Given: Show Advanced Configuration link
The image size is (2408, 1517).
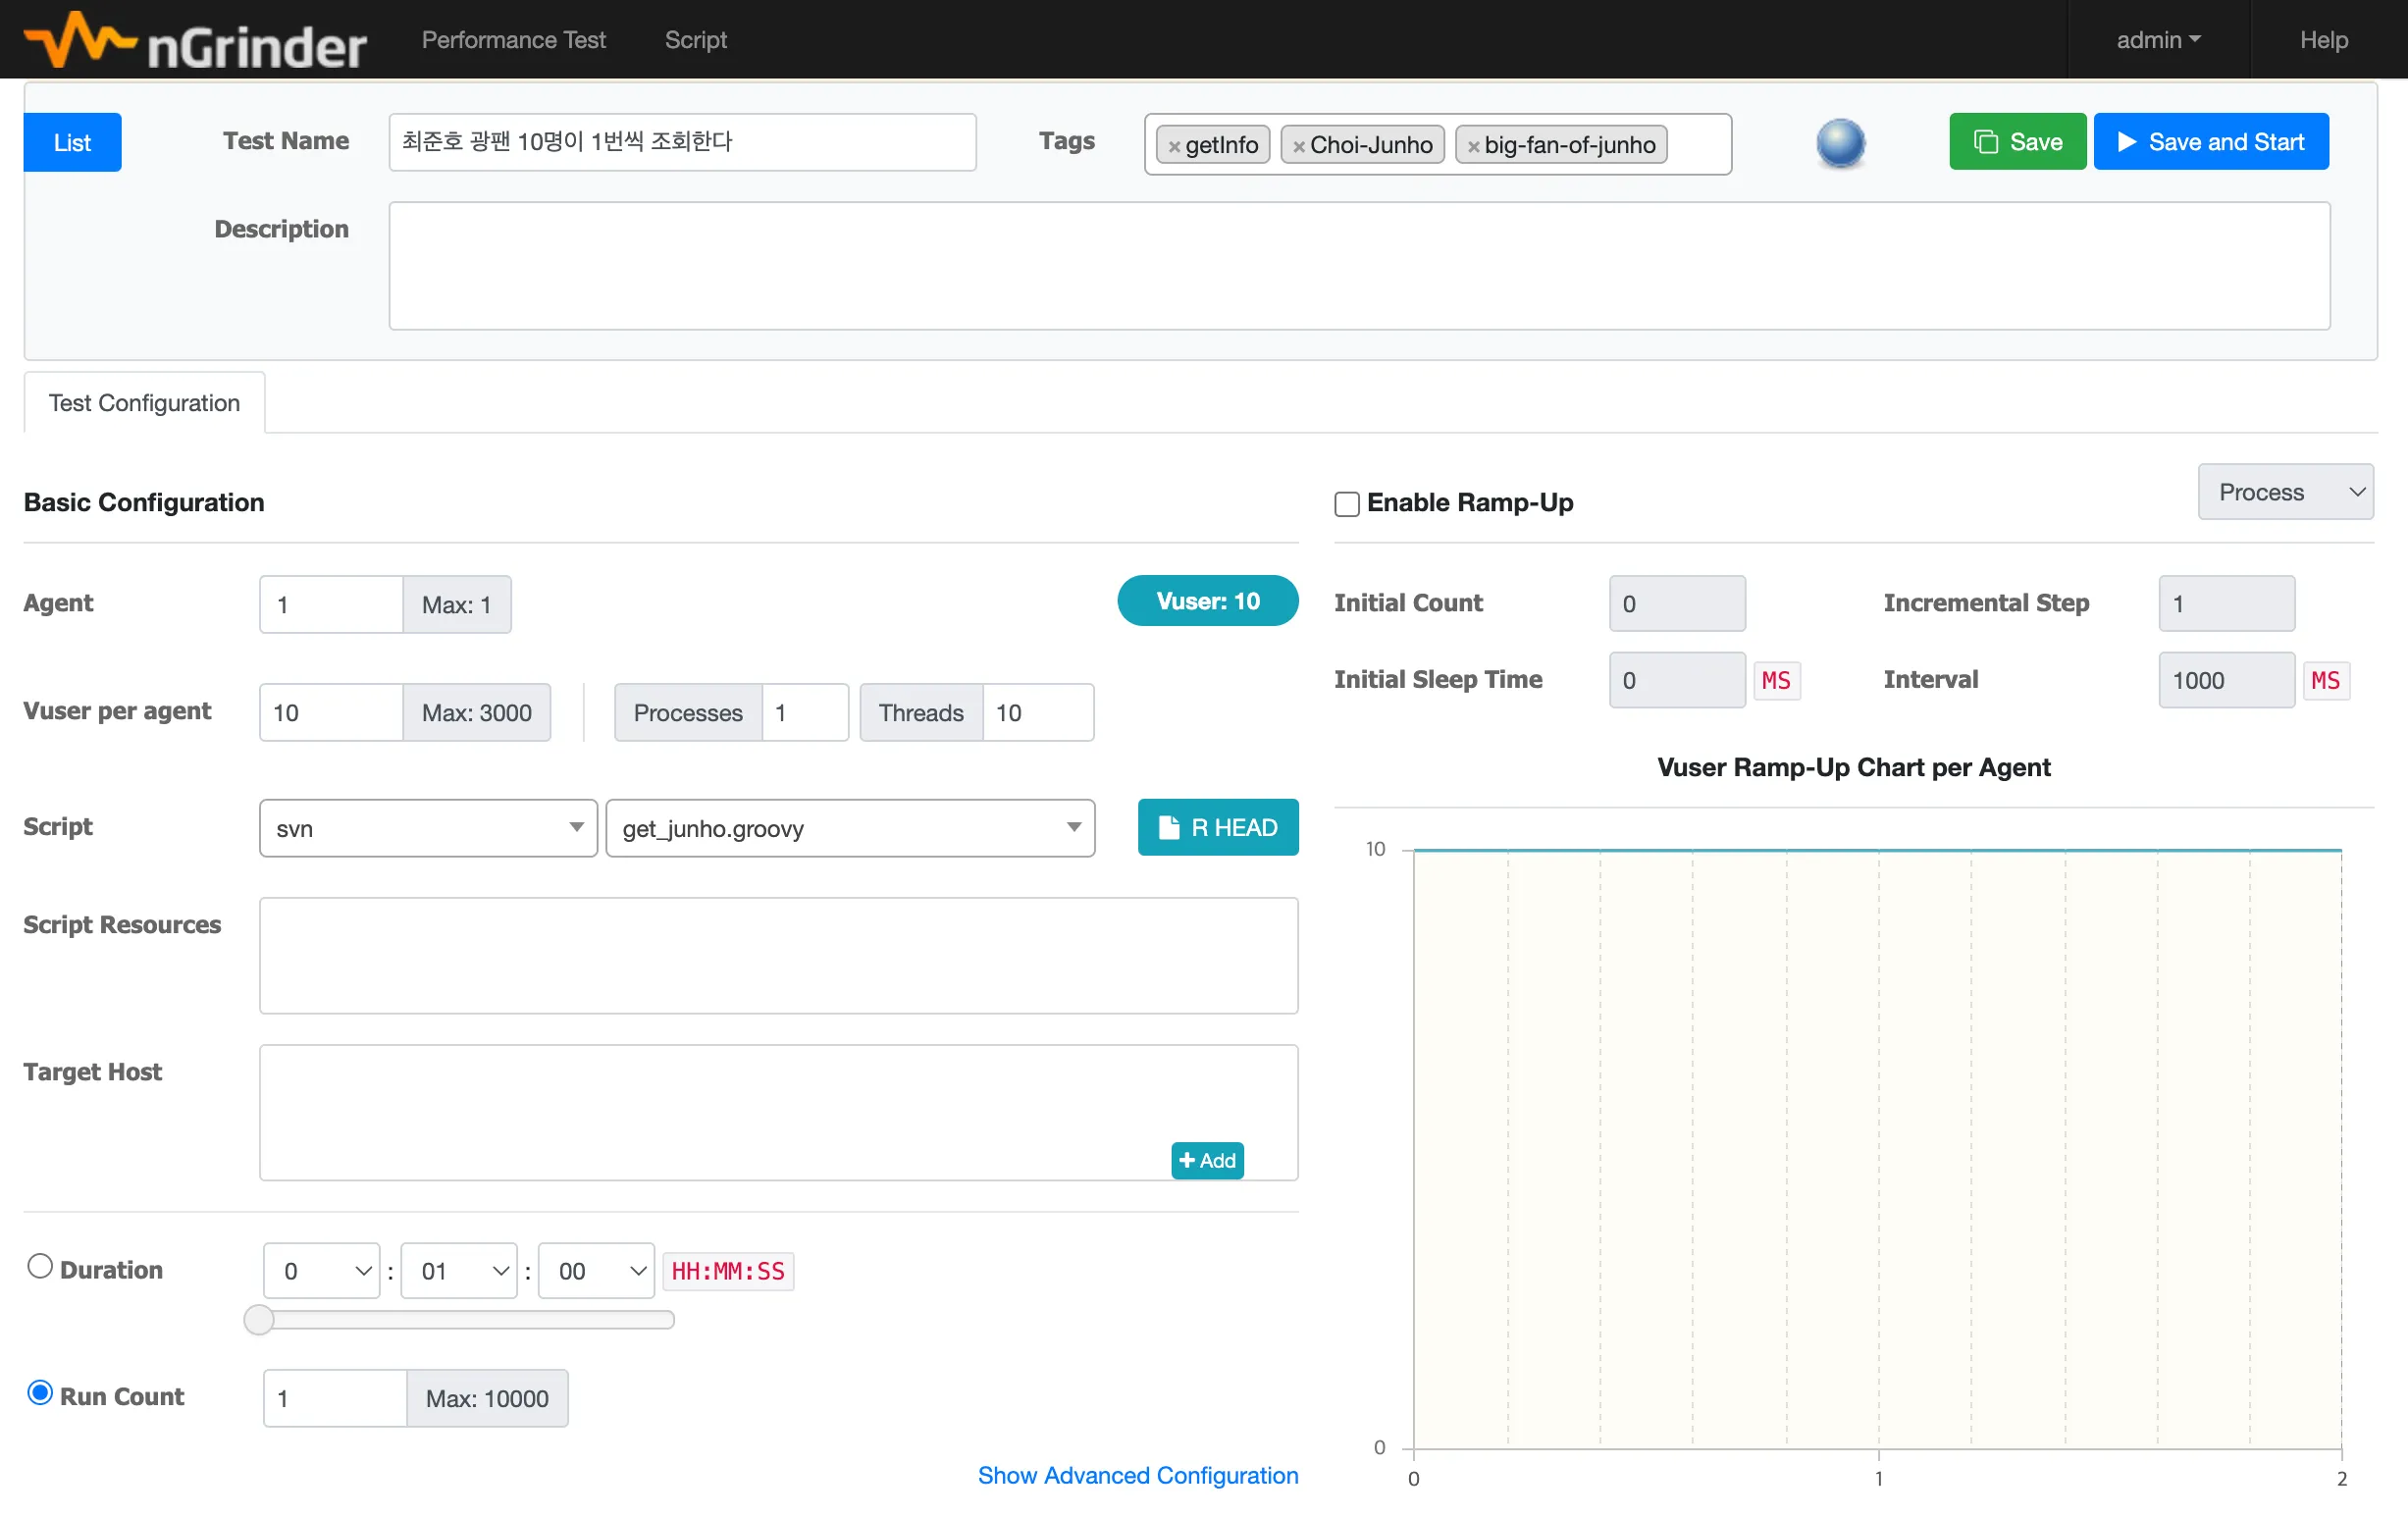Looking at the screenshot, I should coord(1137,1475).
